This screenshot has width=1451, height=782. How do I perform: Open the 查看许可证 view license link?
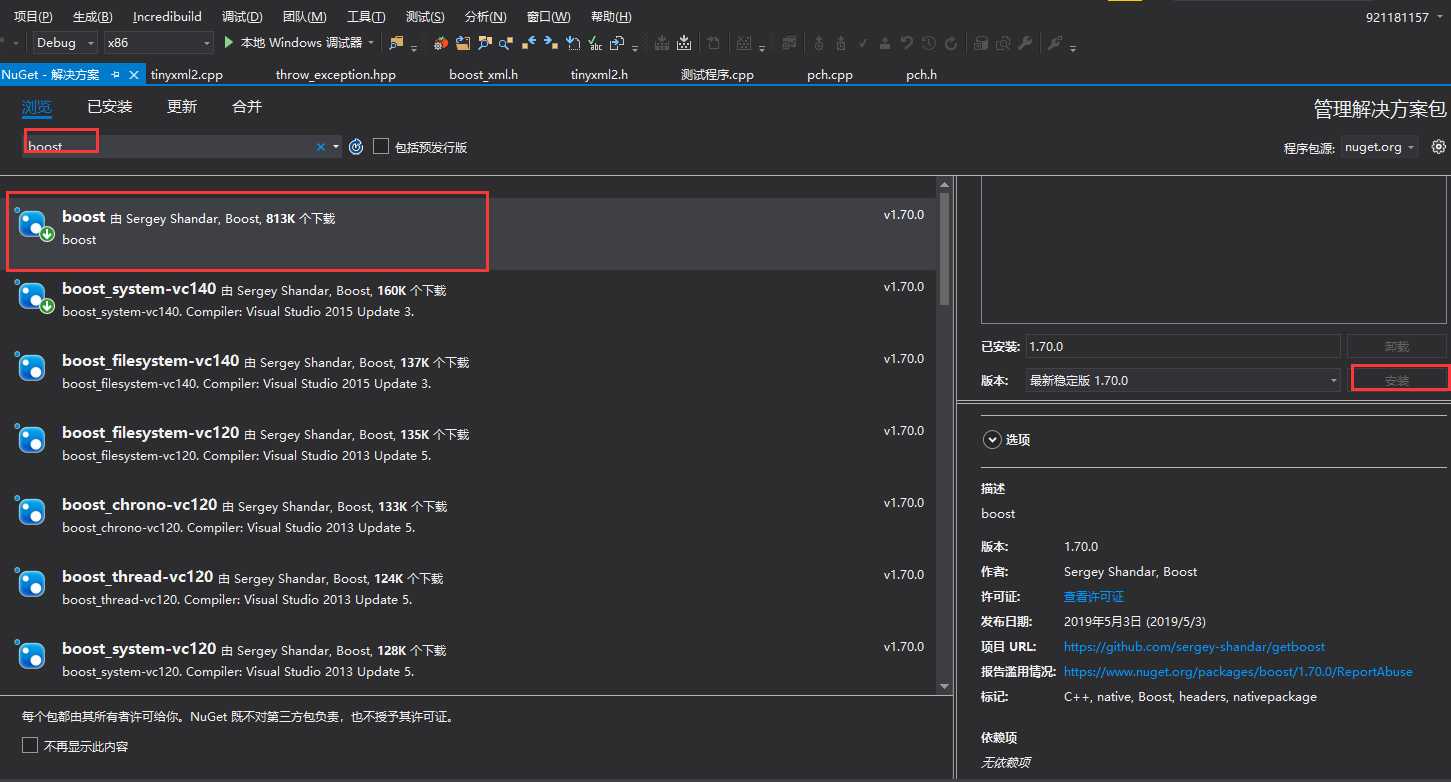pos(1094,596)
